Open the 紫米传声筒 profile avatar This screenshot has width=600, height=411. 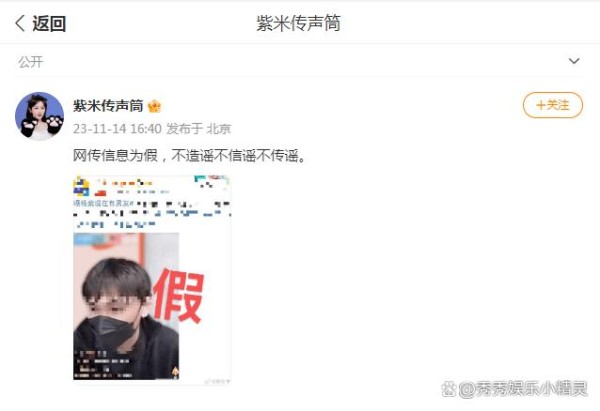[39, 116]
